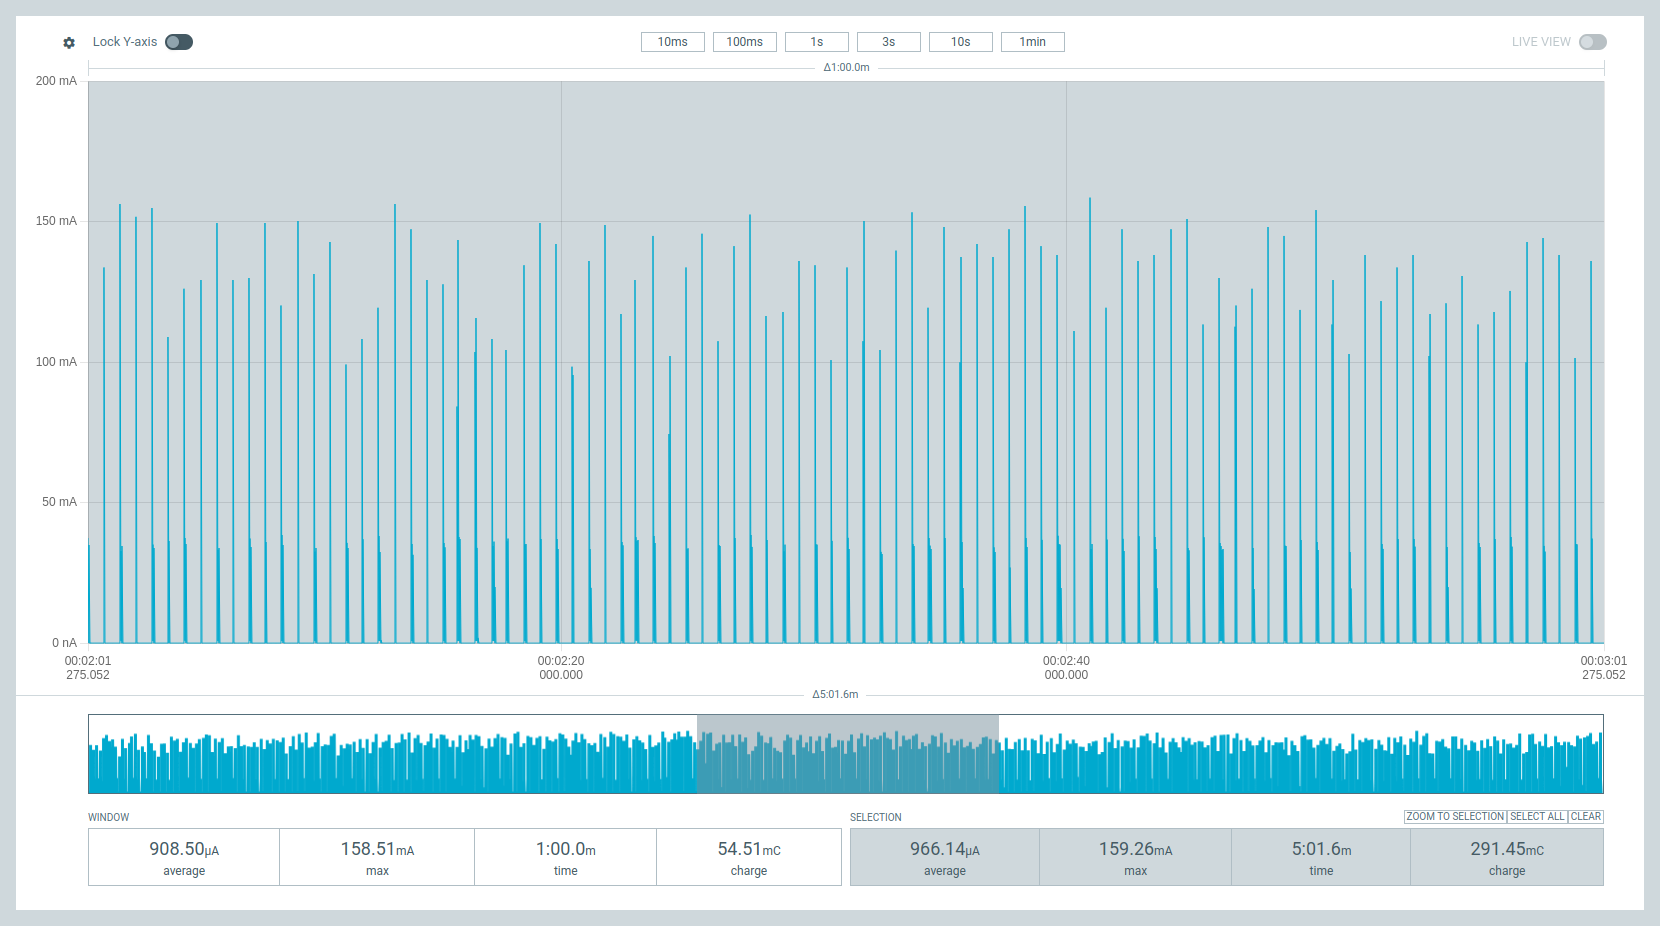Toggle the Lock Y-axis switch

(x=179, y=42)
